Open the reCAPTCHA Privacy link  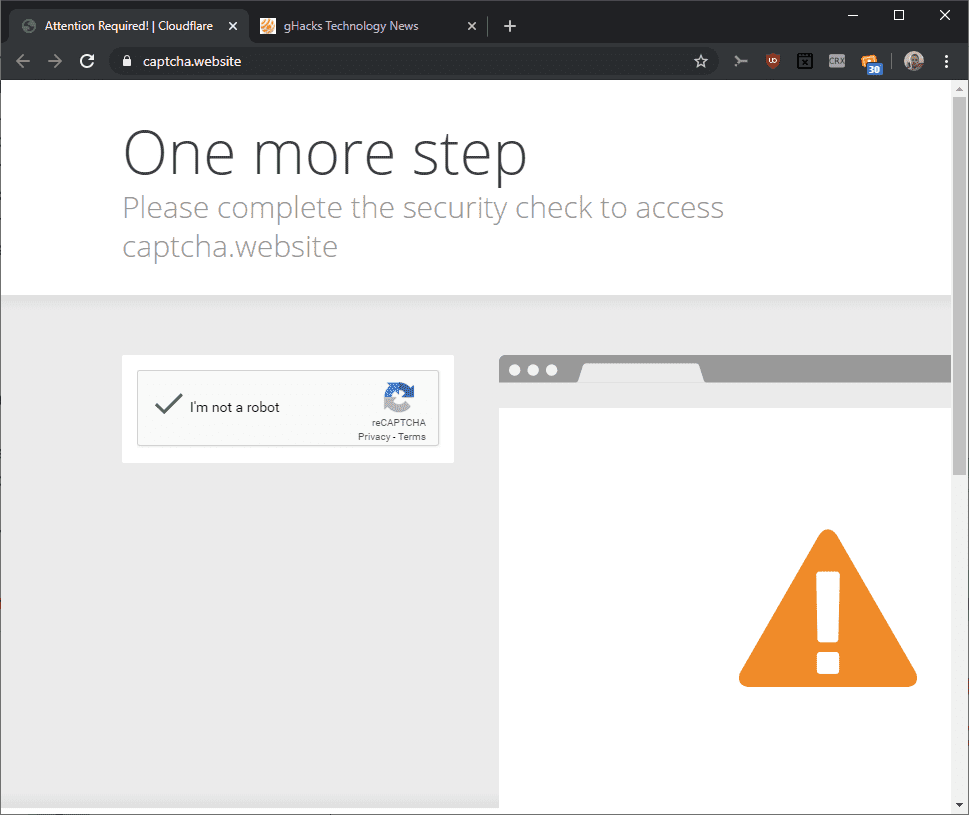click(x=373, y=437)
